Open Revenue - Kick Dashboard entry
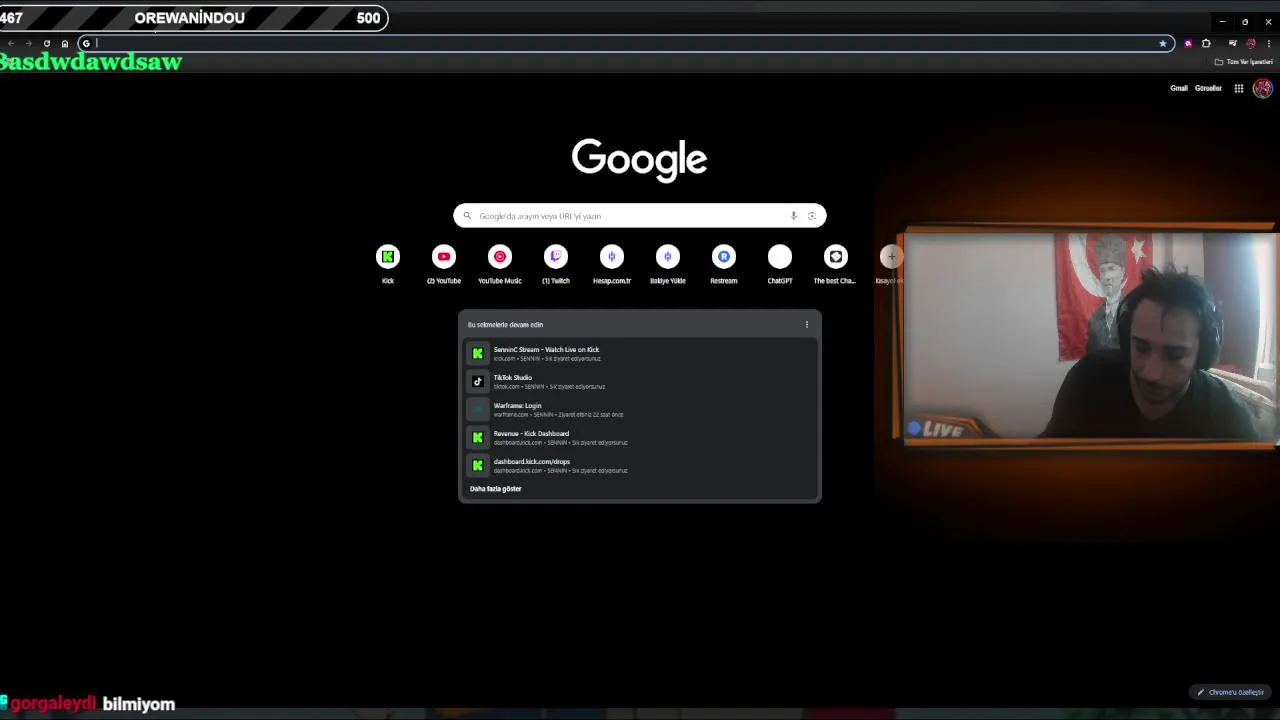Viewport: 1280px width, 720px height. pyautogui.click(x=640, y=437)
